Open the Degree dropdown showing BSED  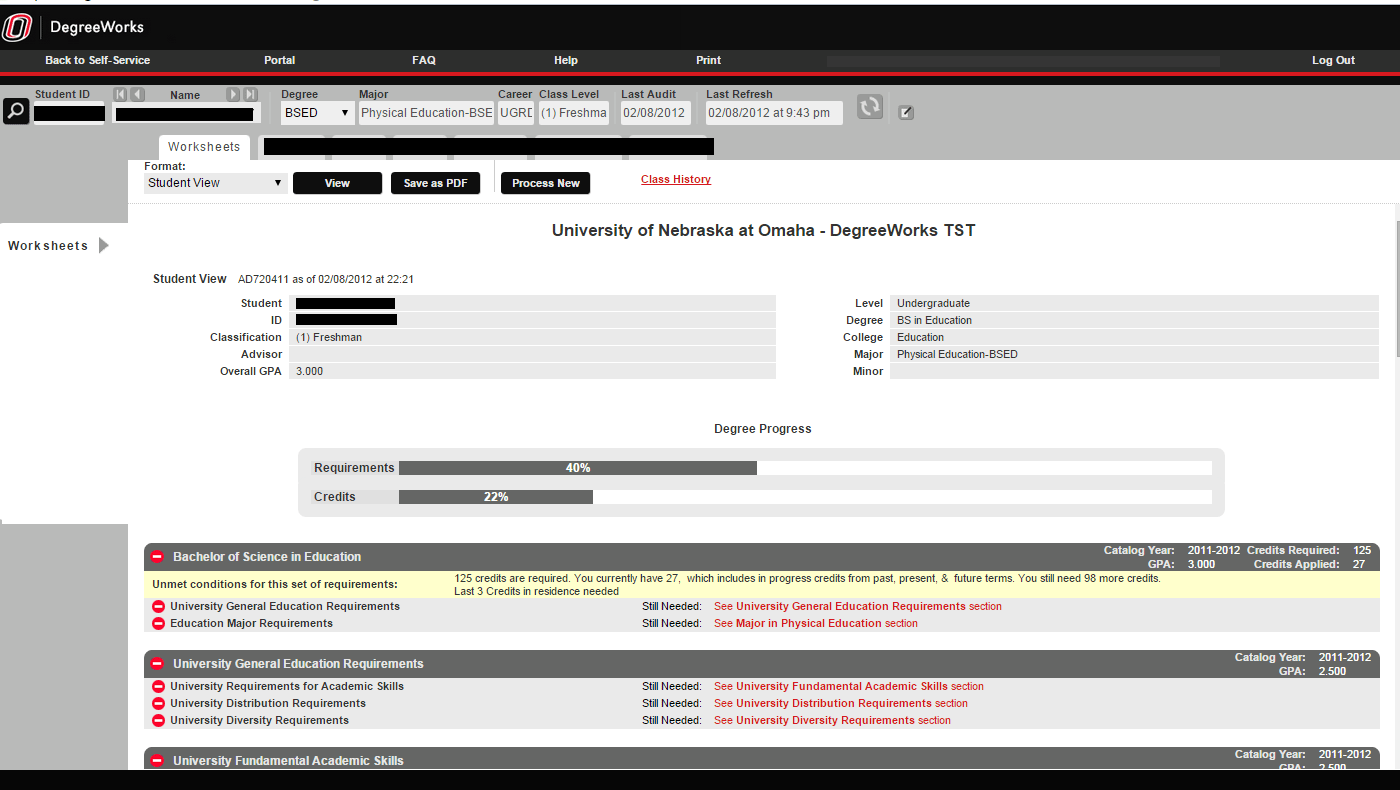point(317,113)
